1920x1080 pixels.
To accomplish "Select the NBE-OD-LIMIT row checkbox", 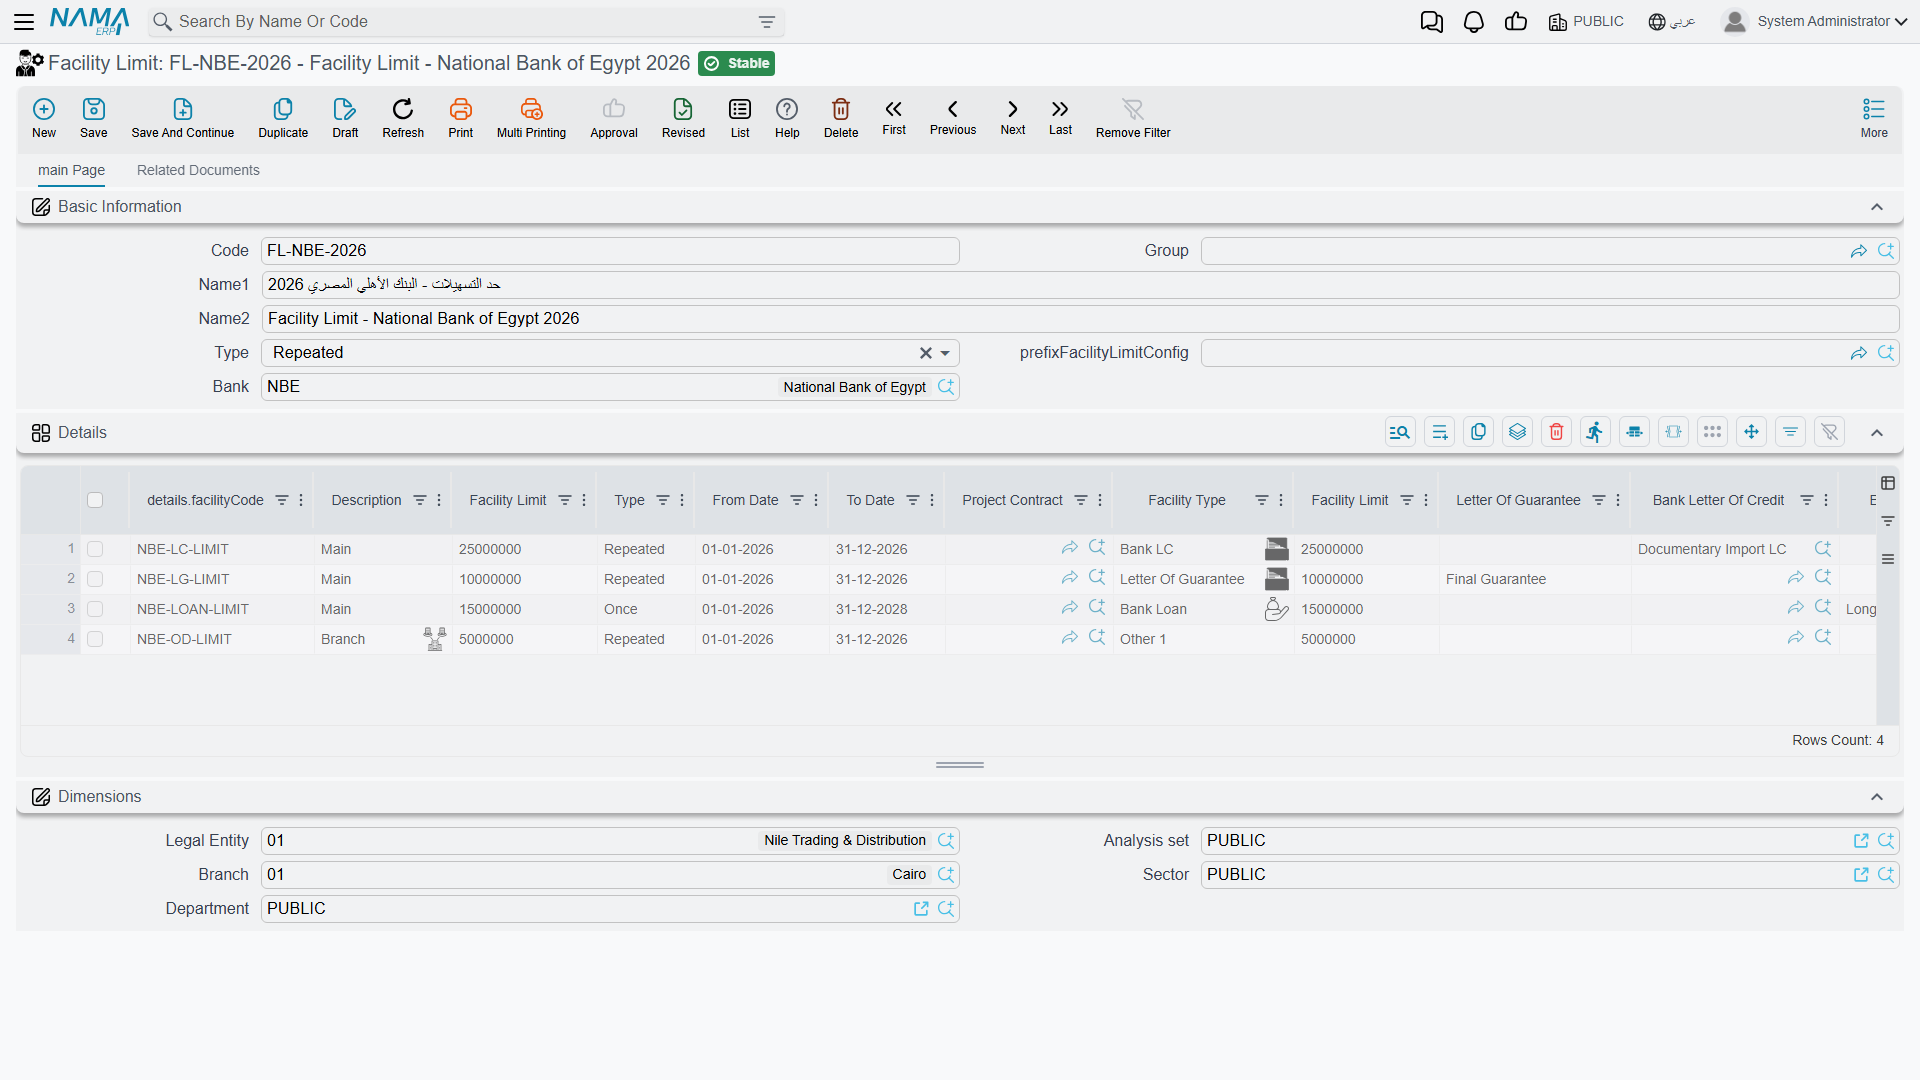I will 95,639.
